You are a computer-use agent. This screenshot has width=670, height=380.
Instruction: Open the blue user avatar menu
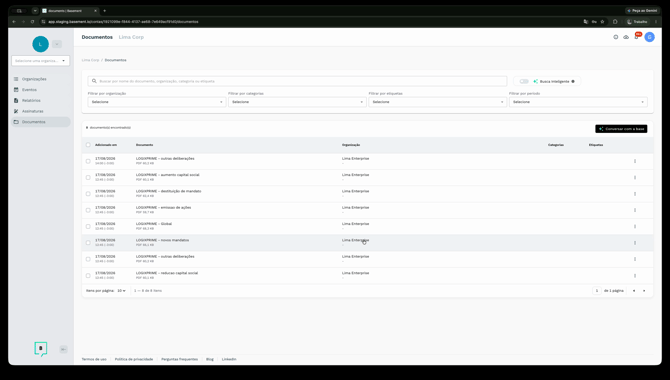(649, 37)
